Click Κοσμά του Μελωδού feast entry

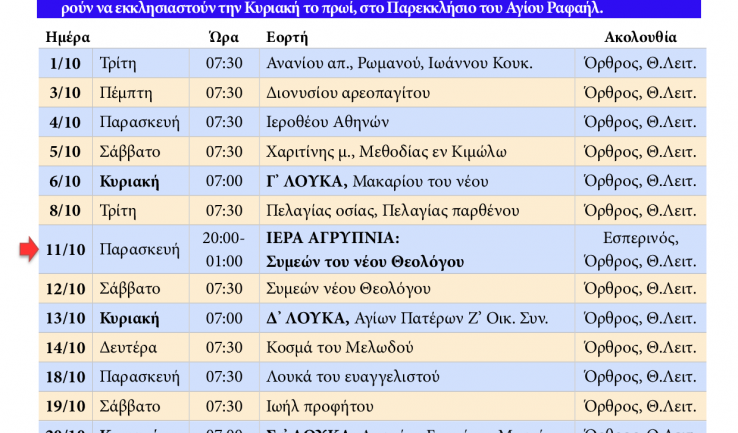pos(336,348)
